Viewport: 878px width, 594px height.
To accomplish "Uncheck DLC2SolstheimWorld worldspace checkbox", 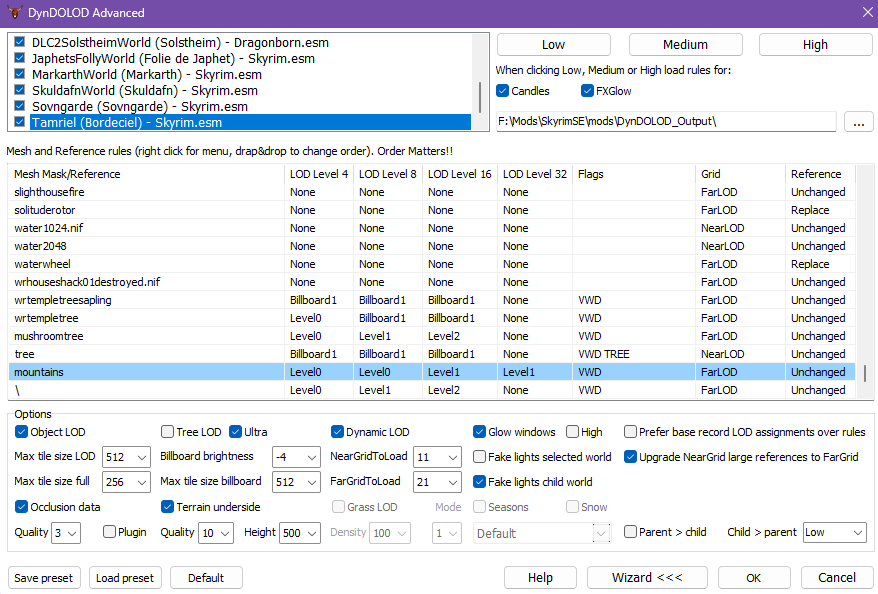I will (x=20, y=42).
